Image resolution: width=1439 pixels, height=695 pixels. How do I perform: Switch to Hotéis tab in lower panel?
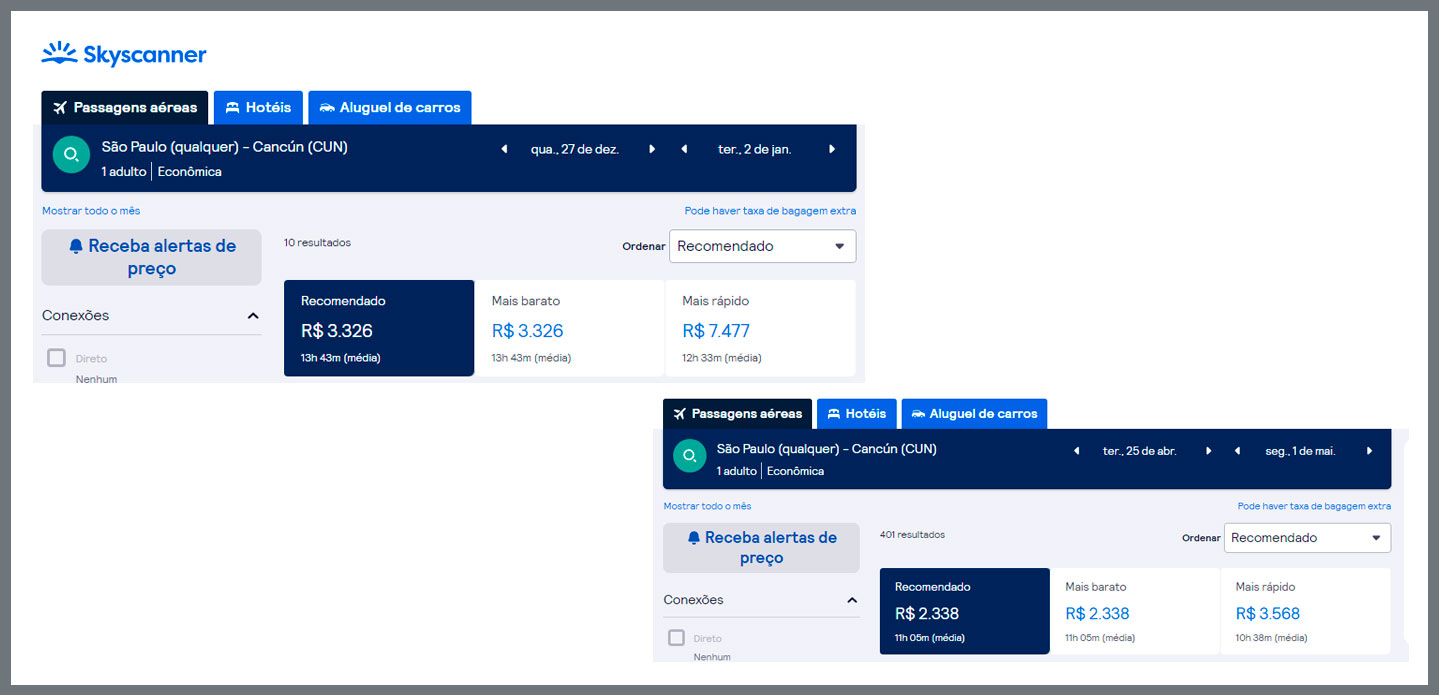(x=857, y=414)
